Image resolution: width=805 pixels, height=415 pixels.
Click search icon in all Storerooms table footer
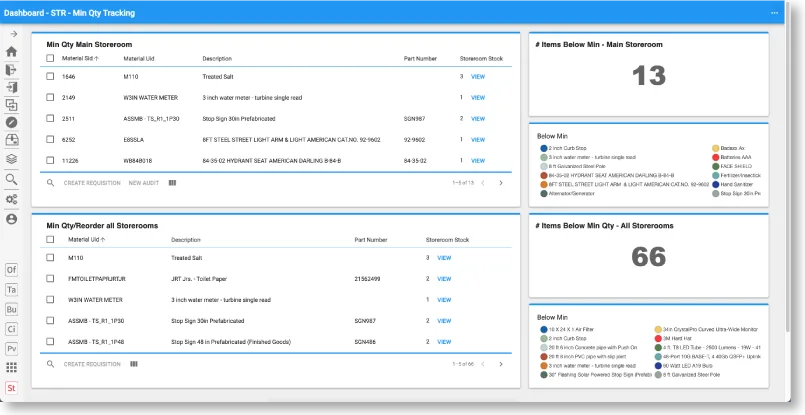tap(50, 364)
